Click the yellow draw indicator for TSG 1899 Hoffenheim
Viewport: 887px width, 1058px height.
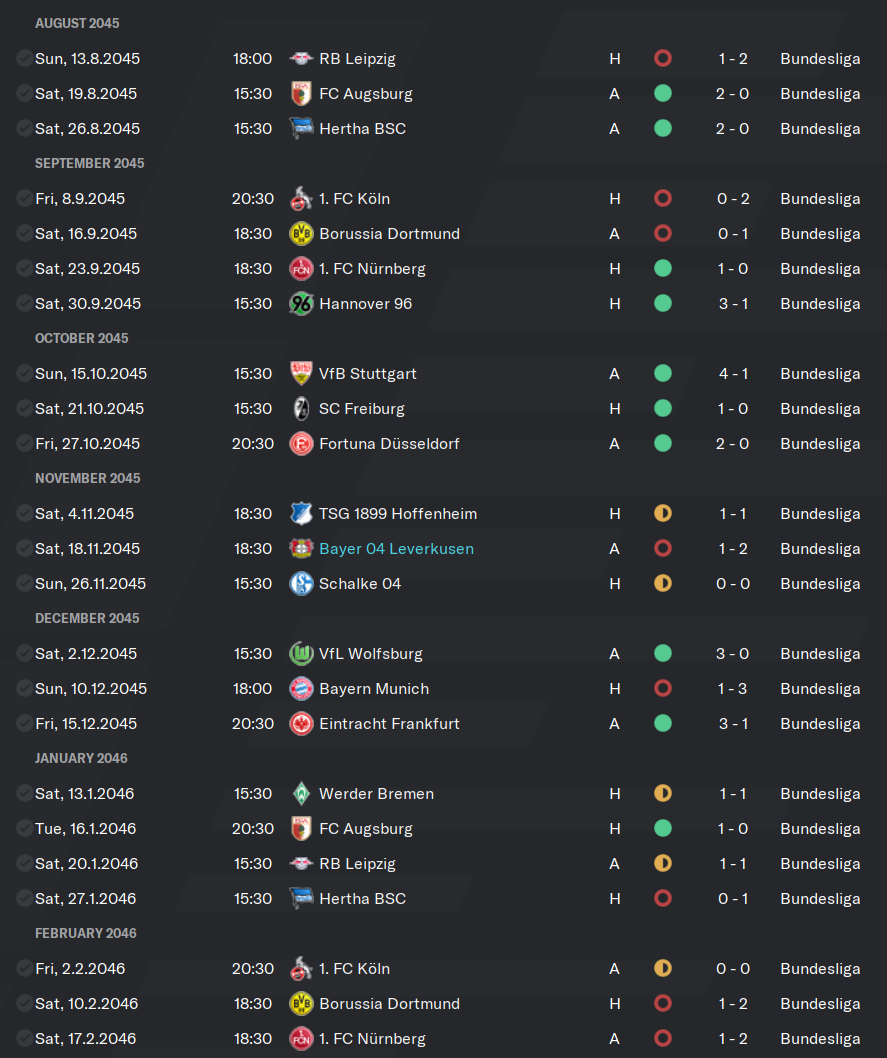tap(663, 513)
